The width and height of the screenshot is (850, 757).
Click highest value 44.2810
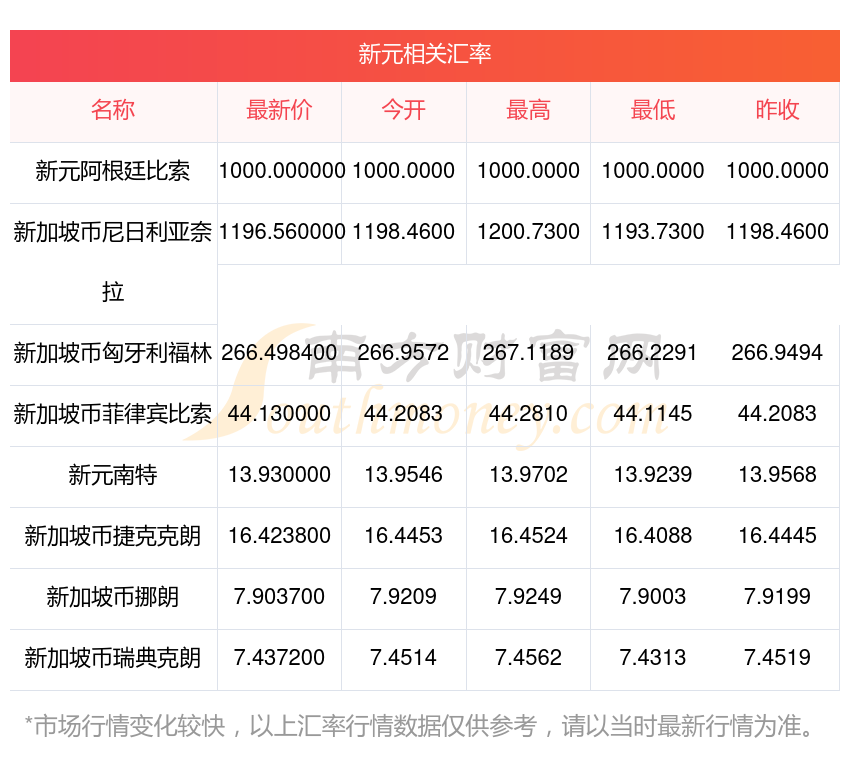point(529,414)
